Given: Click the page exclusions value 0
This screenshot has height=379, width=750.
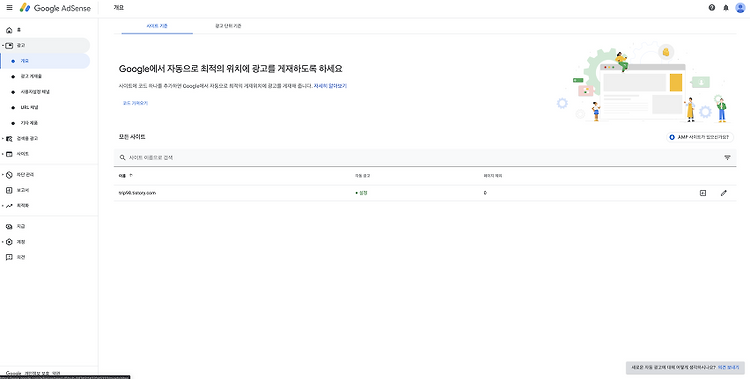Looking at the screenshot, I should [x=485, y=193].
